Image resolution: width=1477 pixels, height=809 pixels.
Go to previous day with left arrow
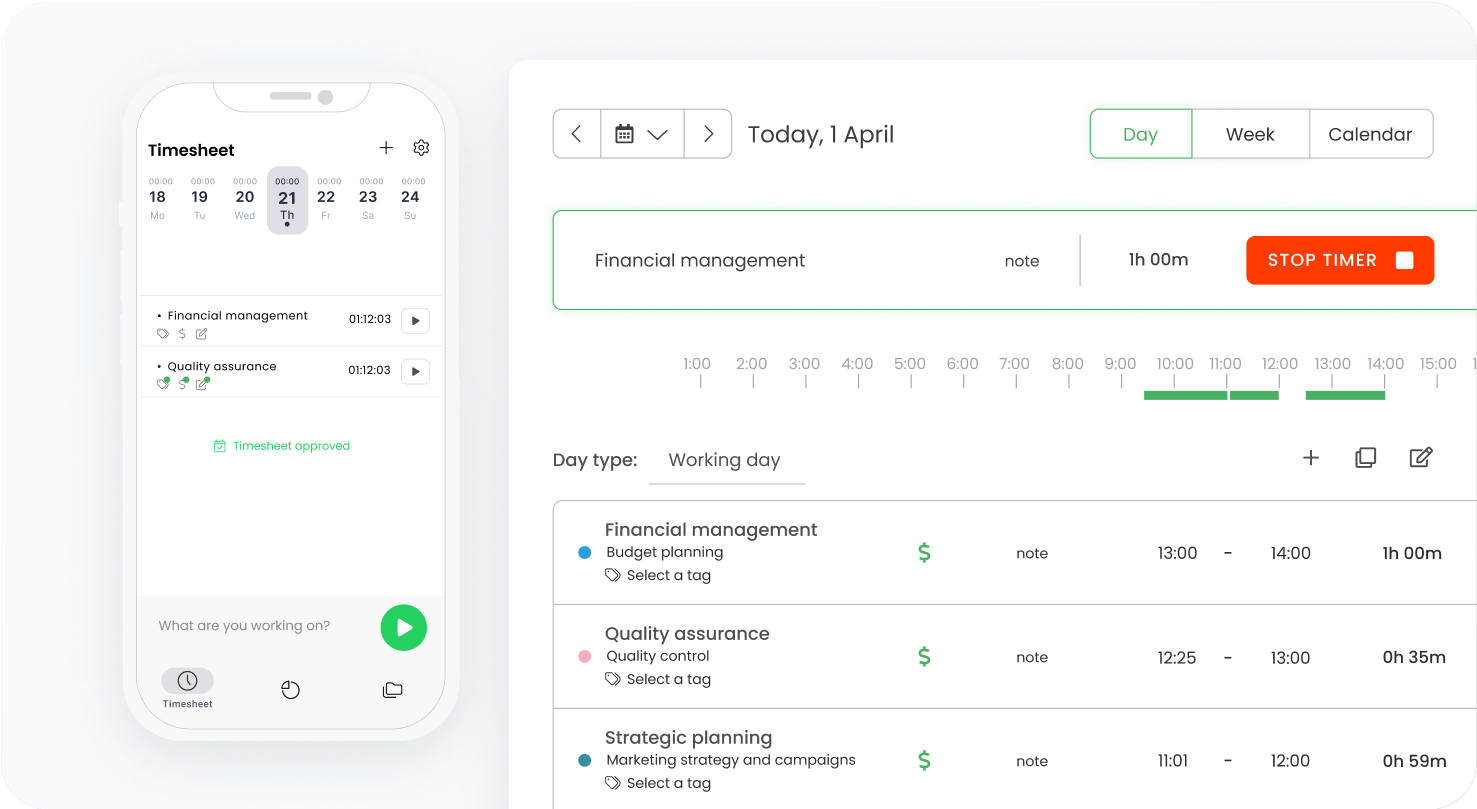click(x=577, y=134)
